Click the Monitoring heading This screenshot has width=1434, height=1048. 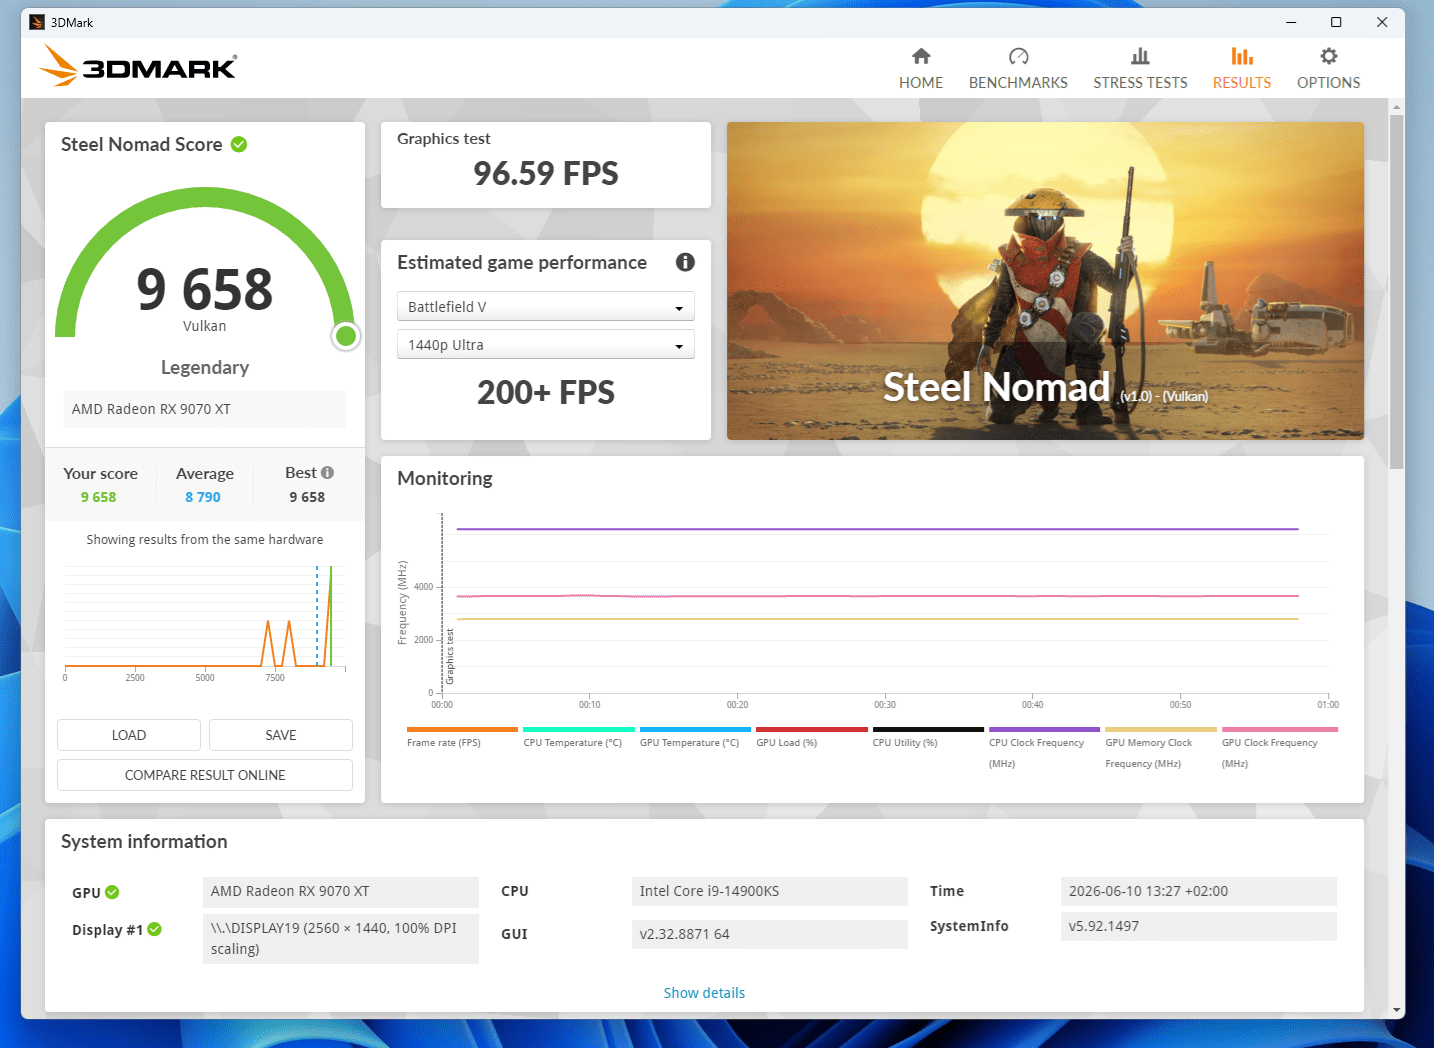coord(445,479)
